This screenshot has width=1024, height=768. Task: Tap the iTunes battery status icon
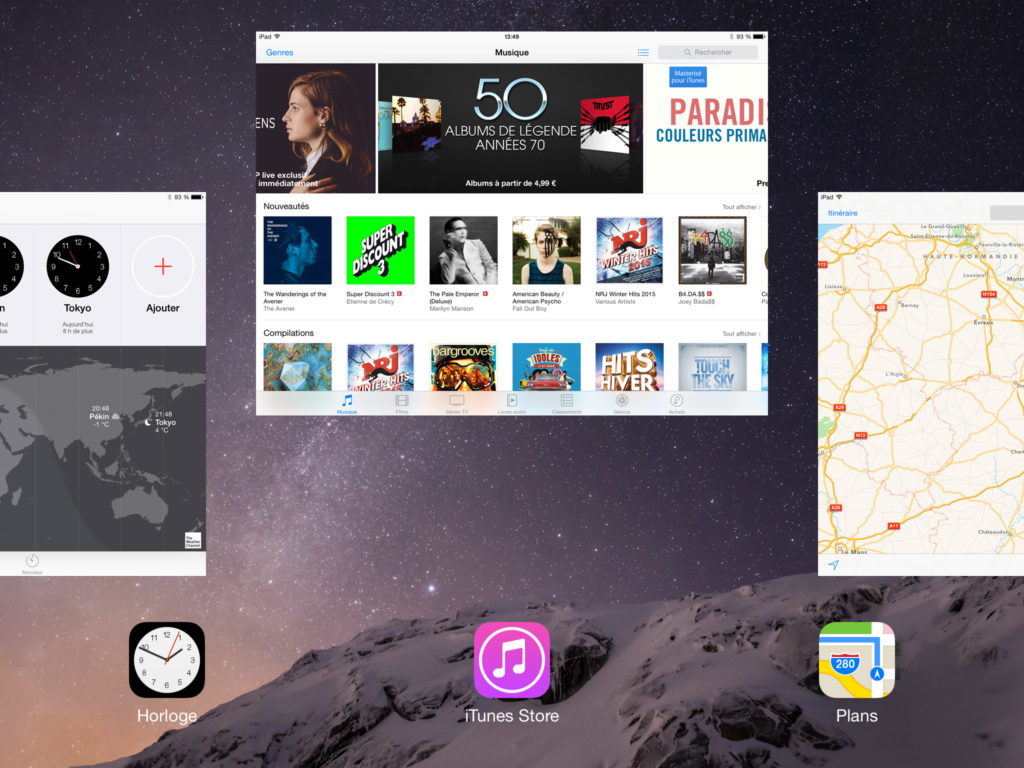coord(758,37)
